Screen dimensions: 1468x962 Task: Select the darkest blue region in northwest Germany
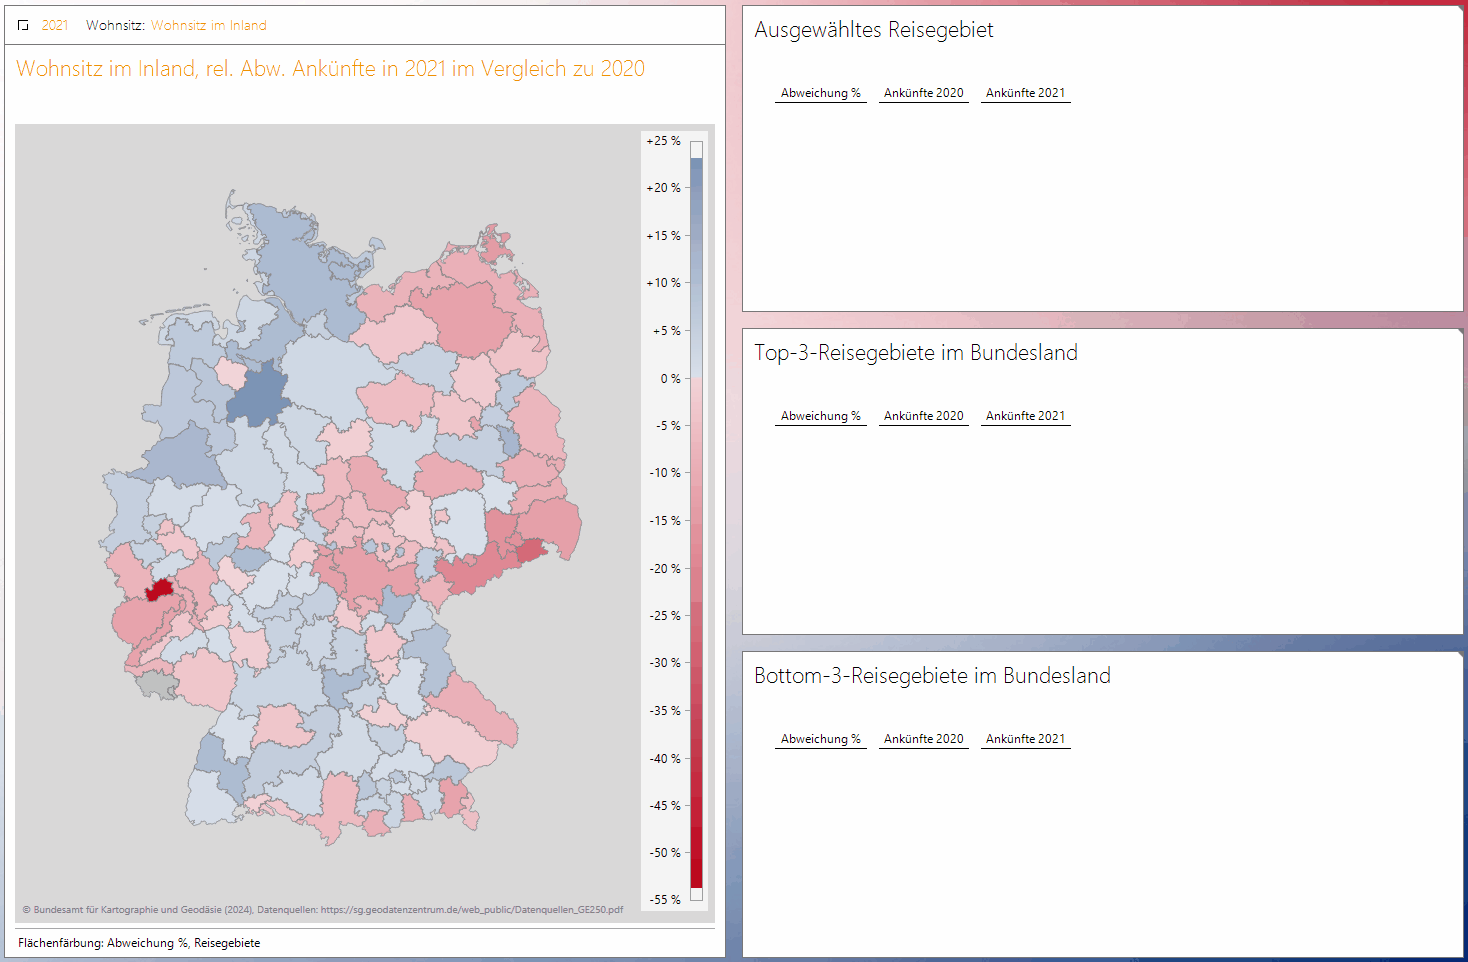tap(258, 395)
